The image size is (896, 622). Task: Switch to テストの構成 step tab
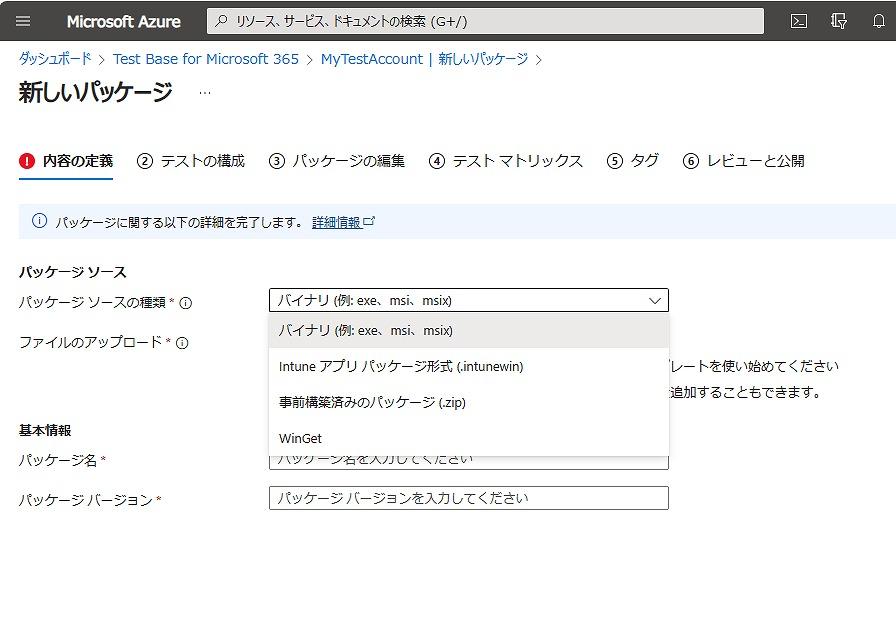[x=191, y=161]
